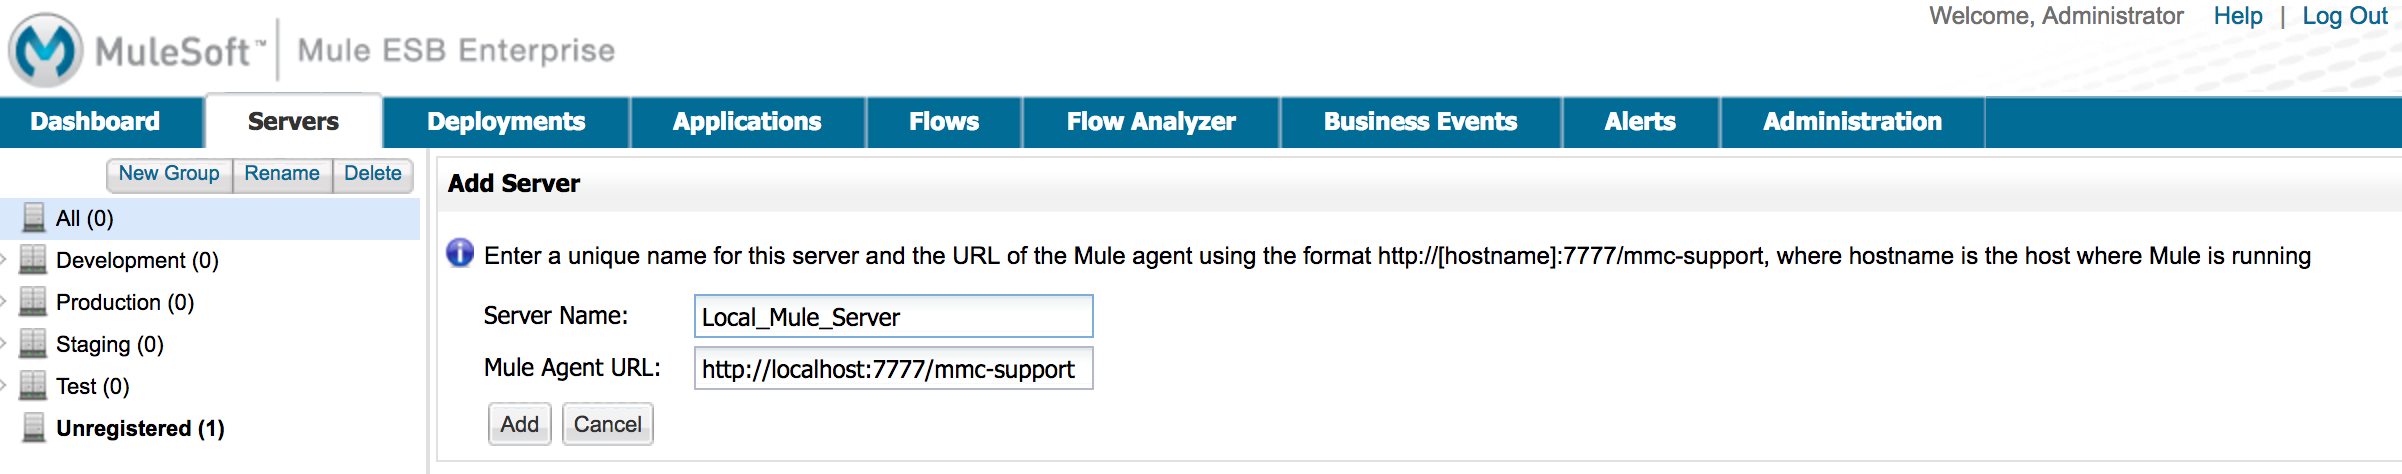Expand the Test group tree node

[x=5, y=386]
